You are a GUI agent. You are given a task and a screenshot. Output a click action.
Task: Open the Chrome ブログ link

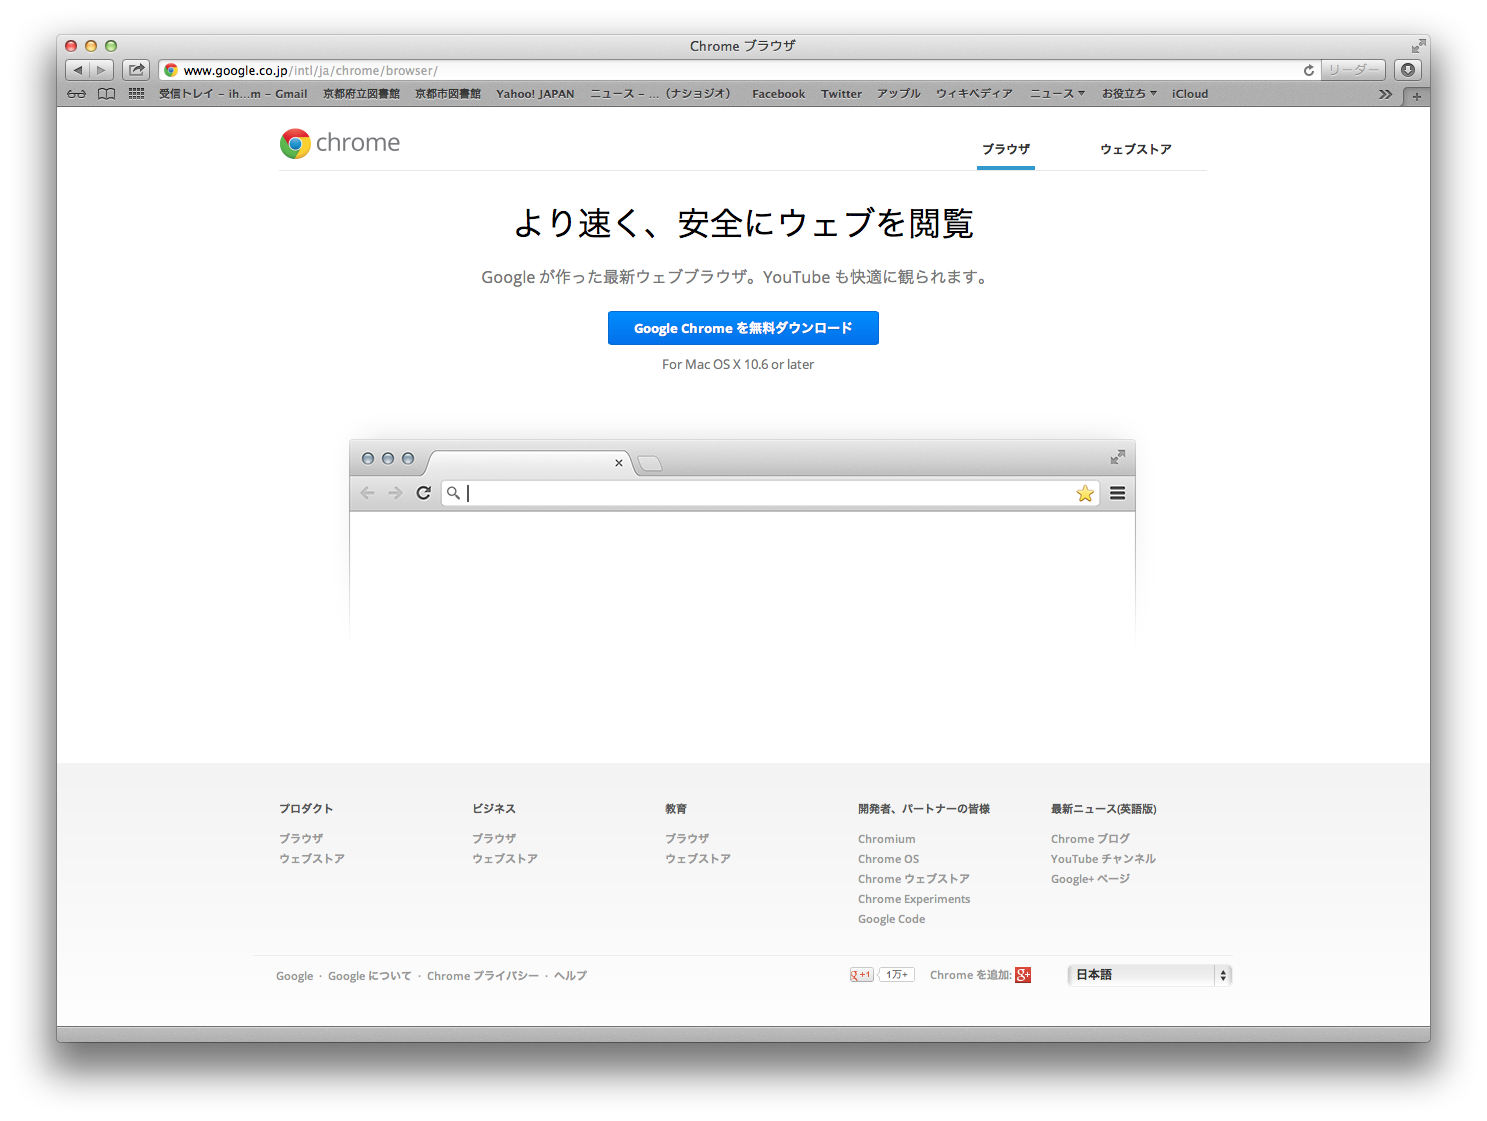pyautogui.click(x=1090, y=839)
